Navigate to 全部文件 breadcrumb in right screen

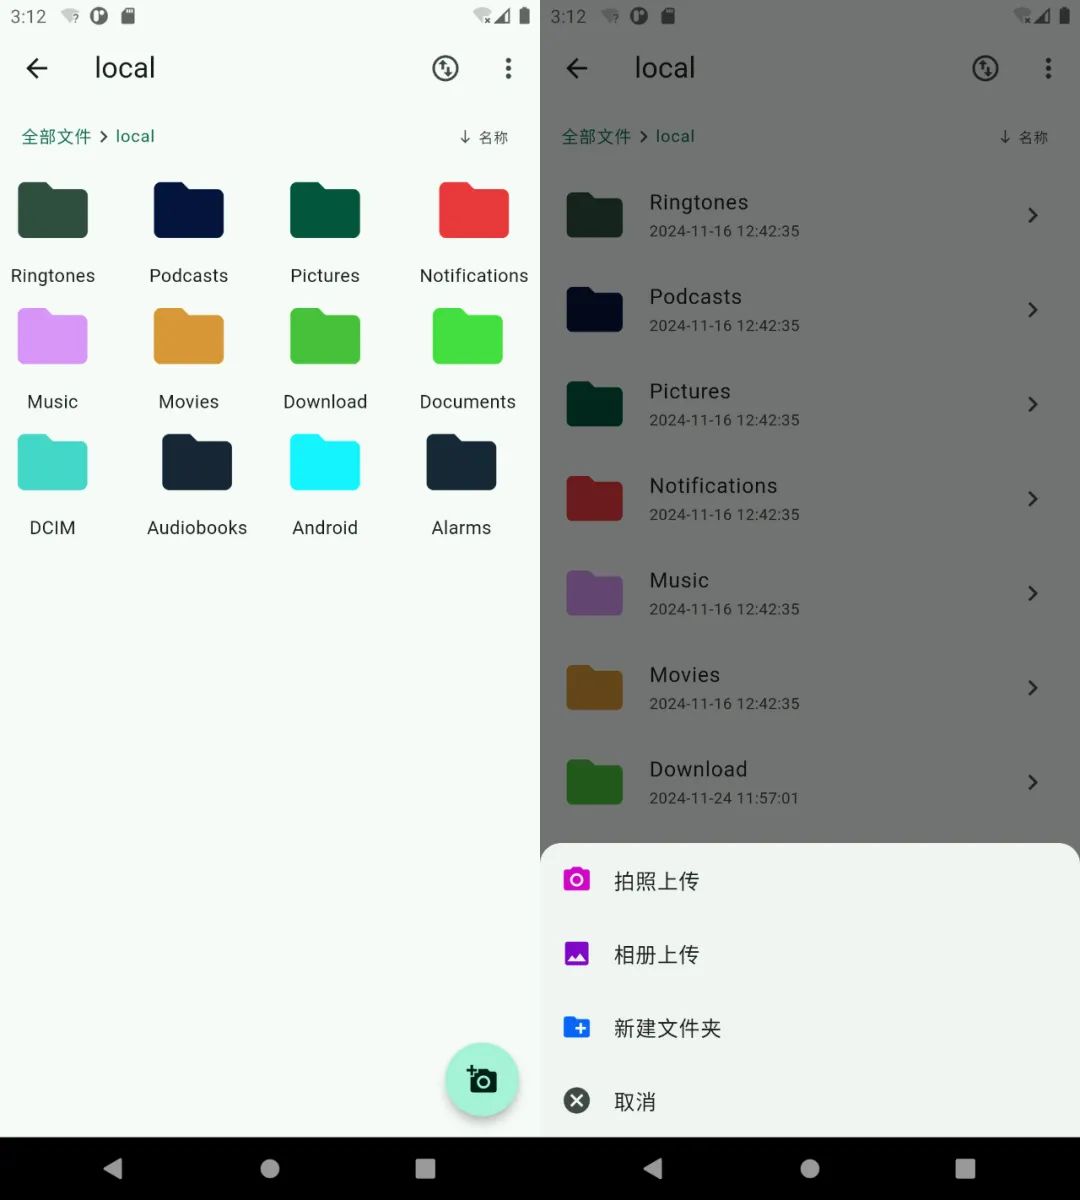tap(596, 137)
